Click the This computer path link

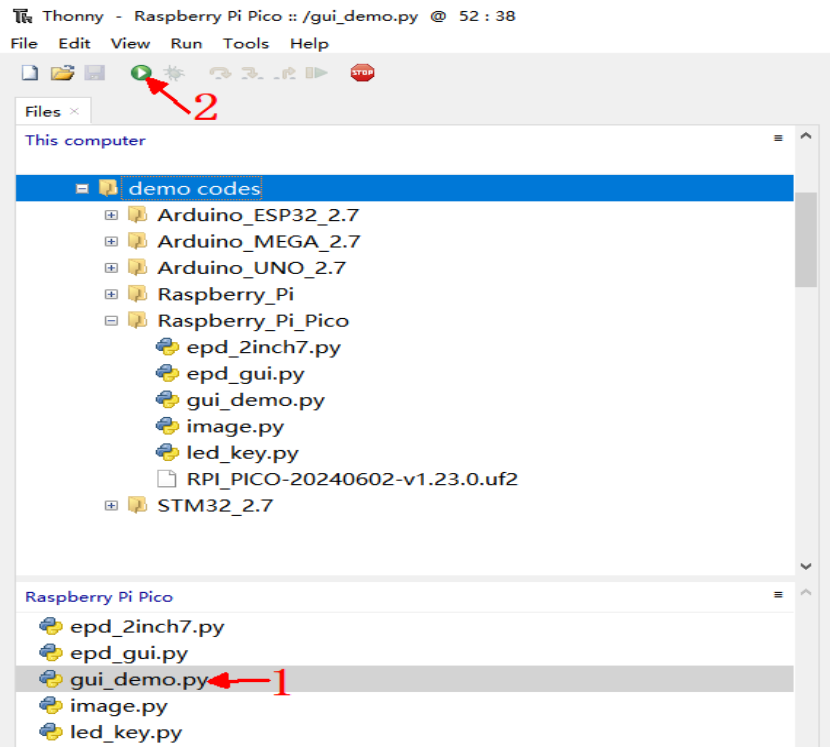(85, 140)
